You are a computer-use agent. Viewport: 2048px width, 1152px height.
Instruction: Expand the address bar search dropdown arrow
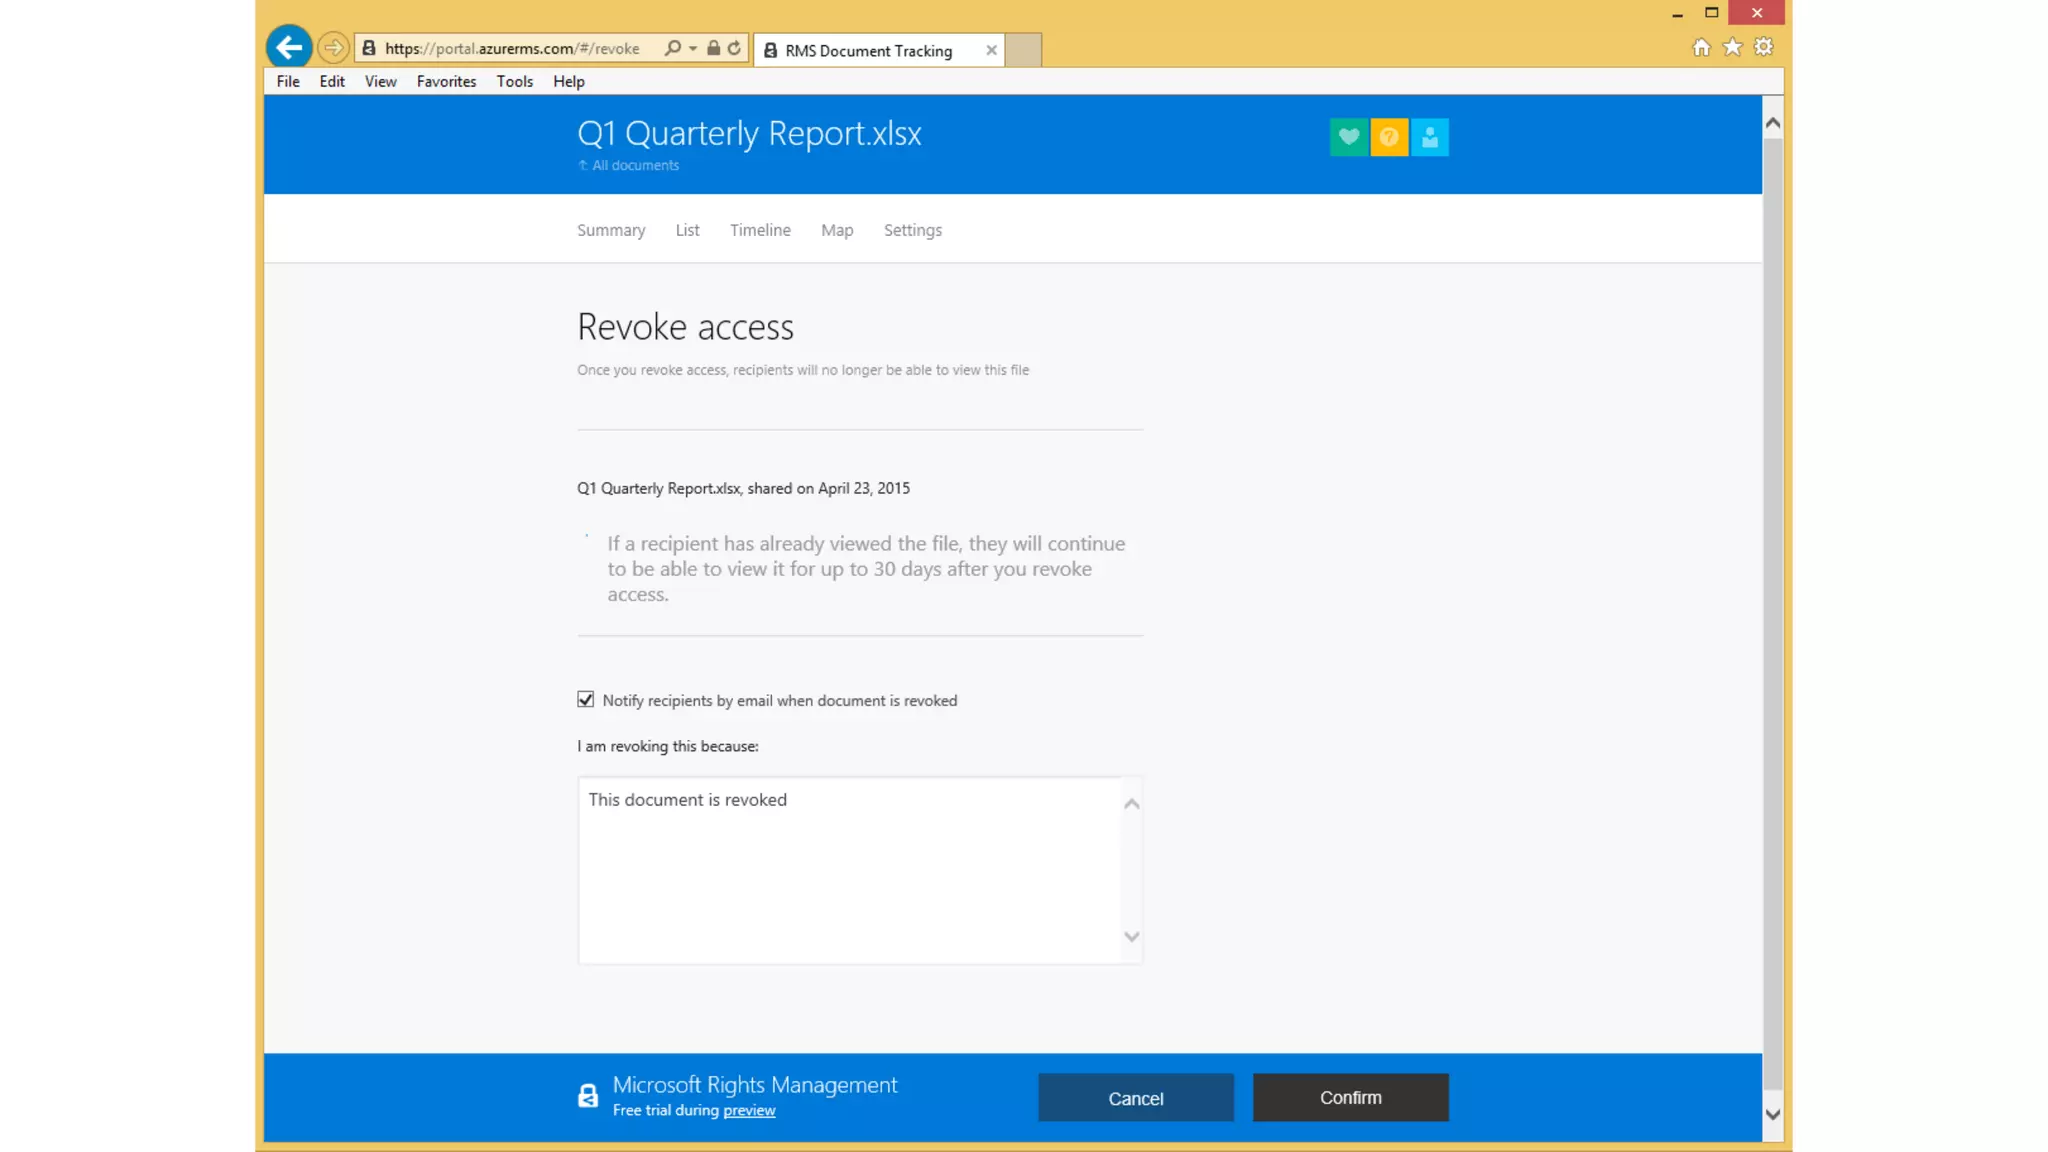pos(693,48)
